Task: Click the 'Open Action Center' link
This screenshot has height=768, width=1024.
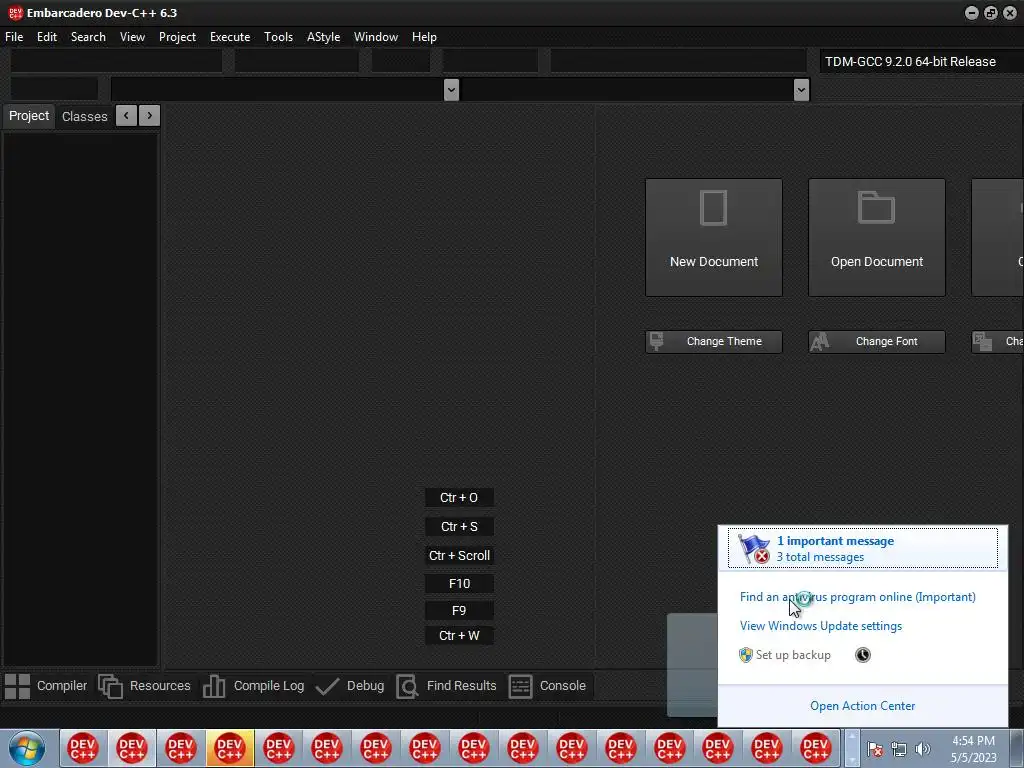Action: click(862, 706)
